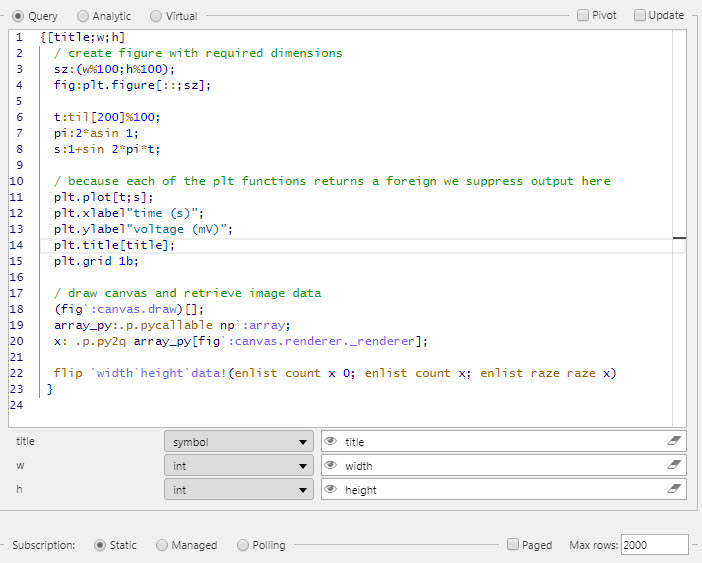Viewport: 702px width, 563px height.
Task: Click the eye icon beside title field
Action: [x=331, y=441]
